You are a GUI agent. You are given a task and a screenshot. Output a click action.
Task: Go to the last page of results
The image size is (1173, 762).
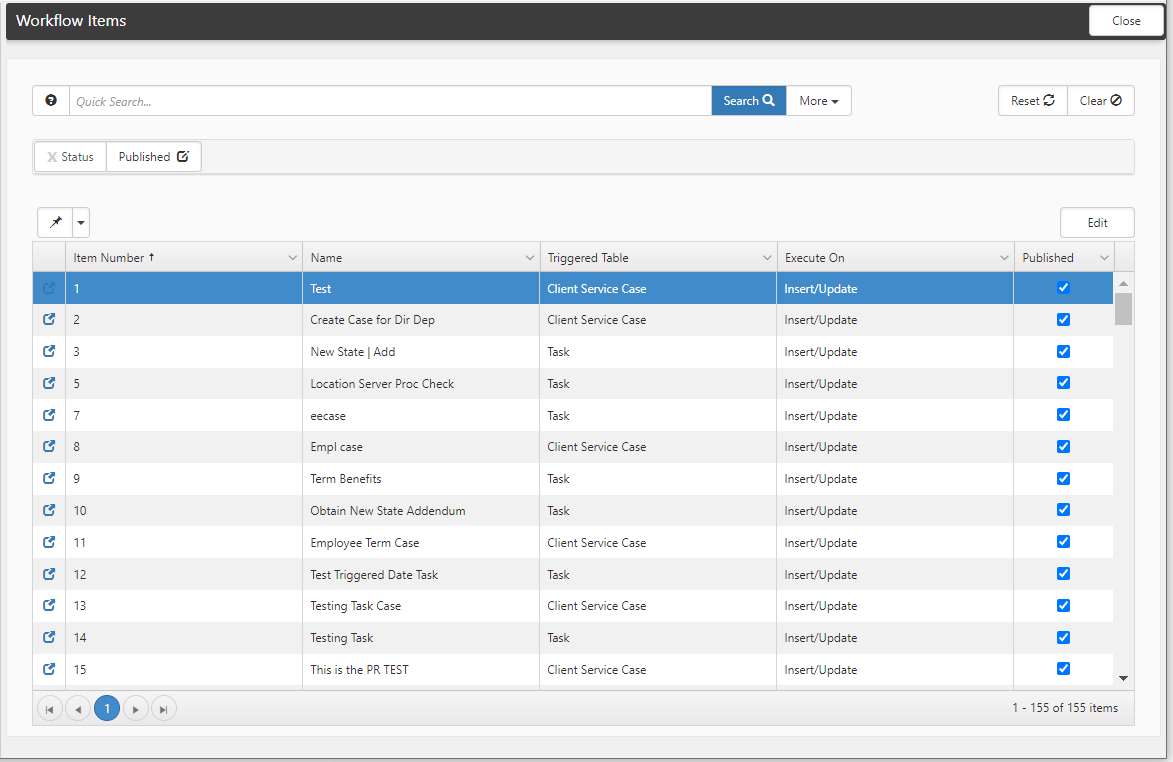tap(163, 709)
